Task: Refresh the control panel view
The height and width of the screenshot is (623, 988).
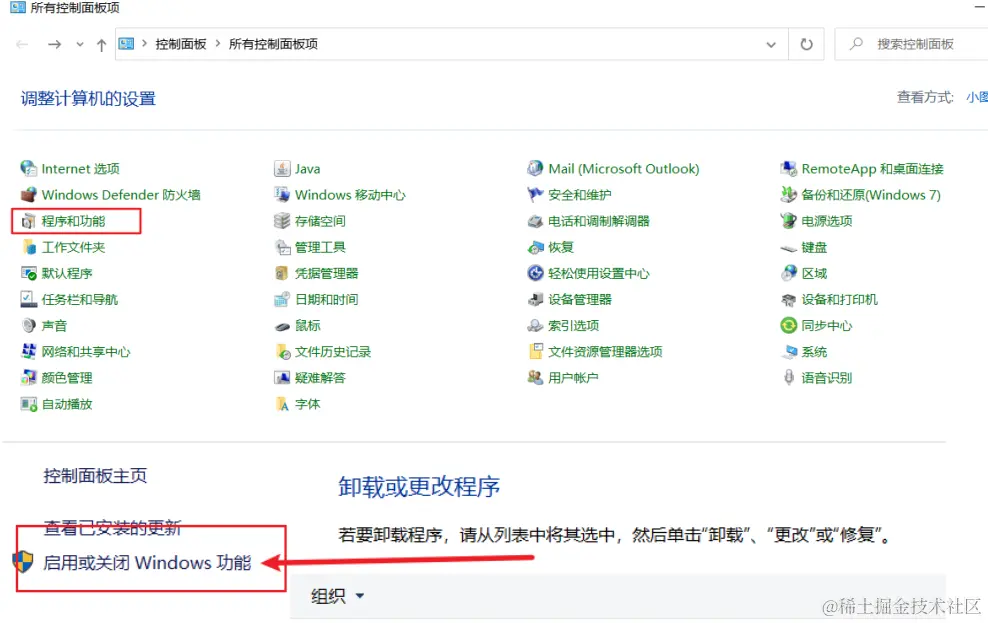Action: tap(806, 44)
